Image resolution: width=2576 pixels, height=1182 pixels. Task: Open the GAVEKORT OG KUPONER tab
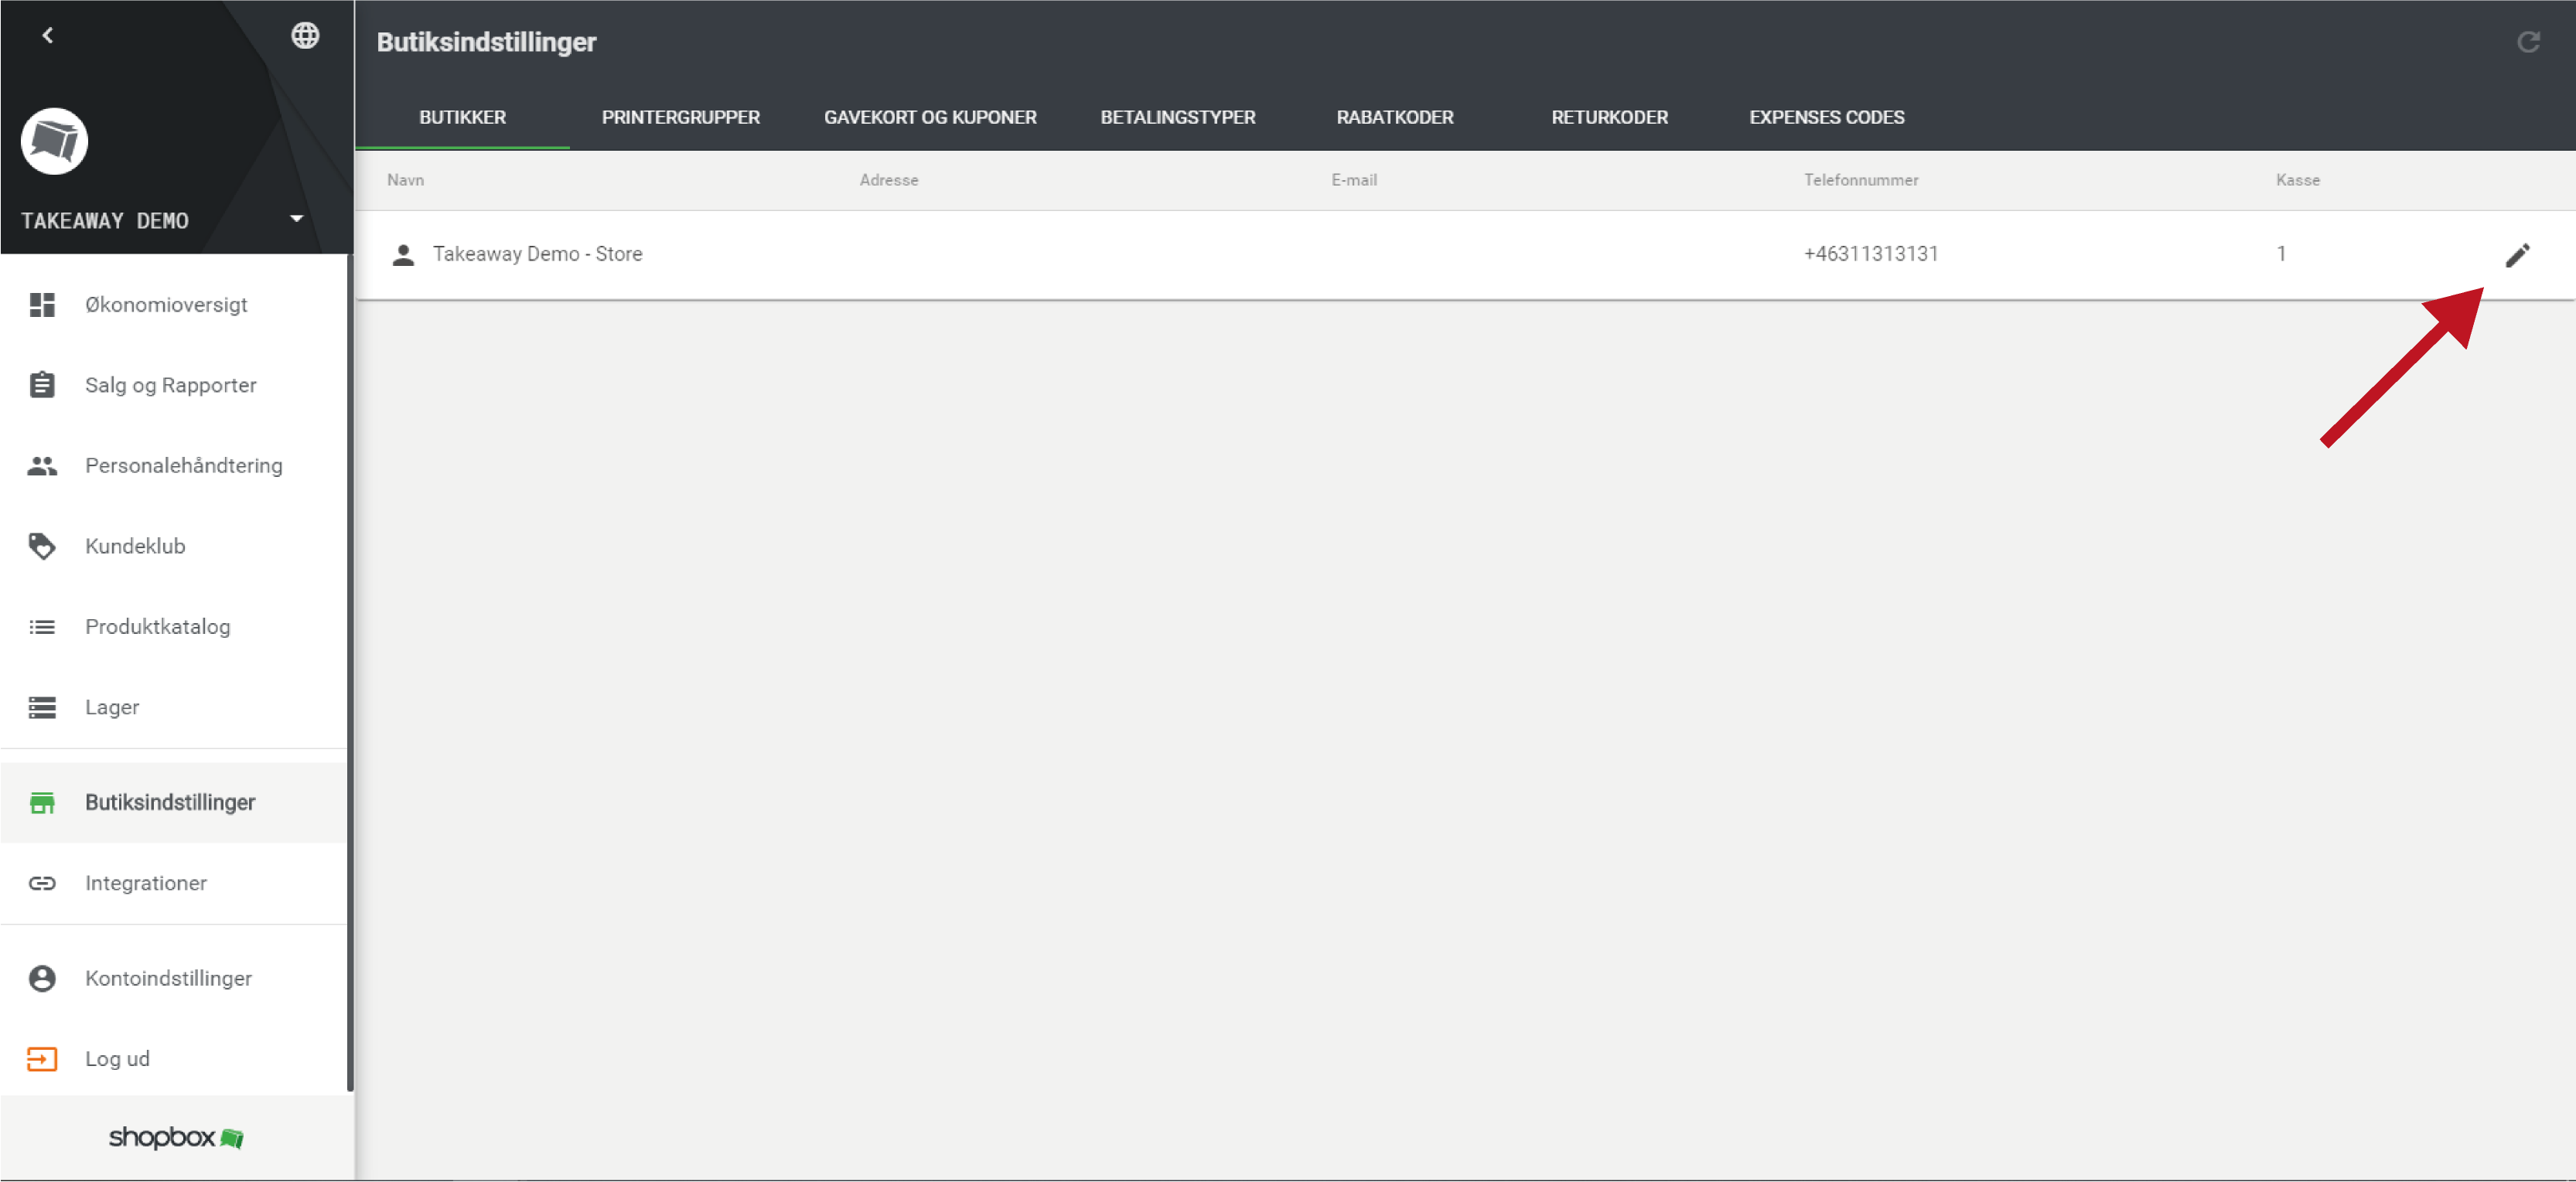pyautogui.click(x=929, y=117)
